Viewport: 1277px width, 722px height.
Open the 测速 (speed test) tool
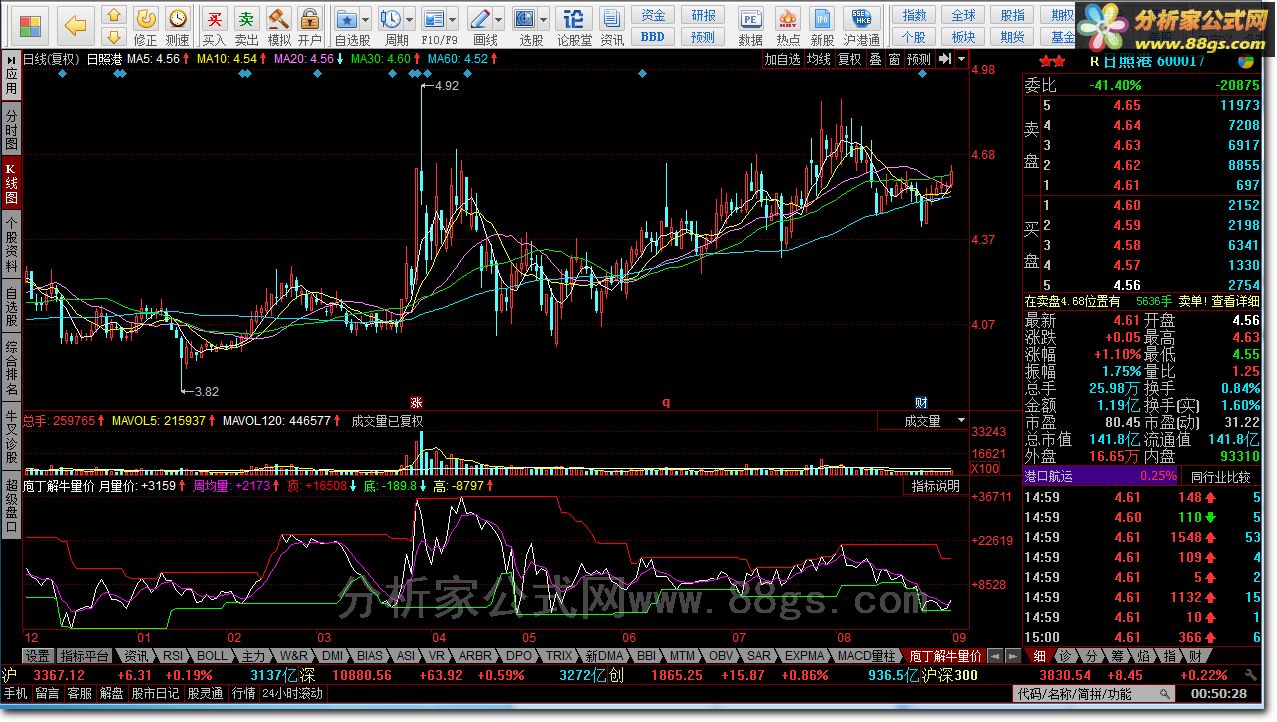[x=177, y=26]
